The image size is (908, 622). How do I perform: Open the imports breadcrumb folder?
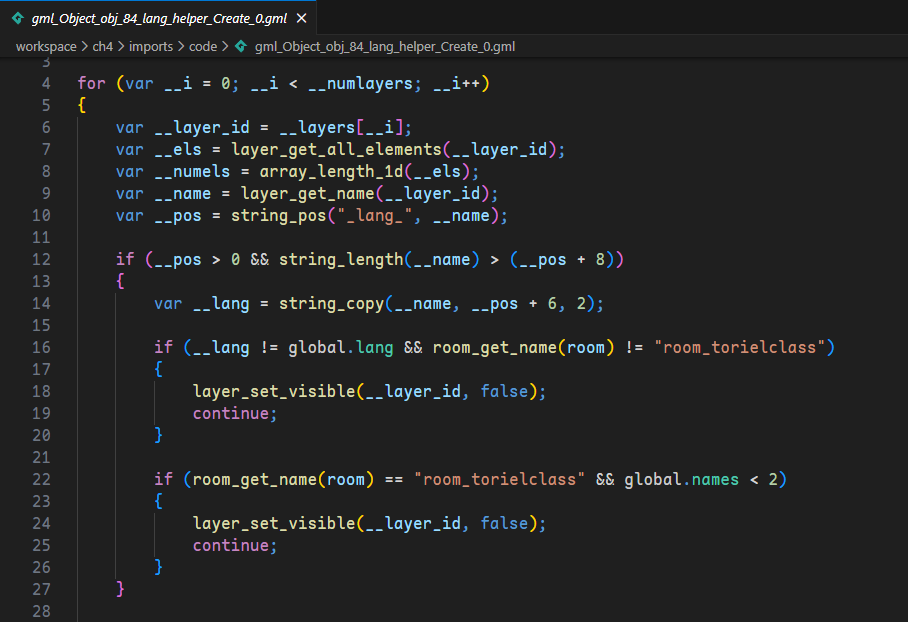(151, 46)
